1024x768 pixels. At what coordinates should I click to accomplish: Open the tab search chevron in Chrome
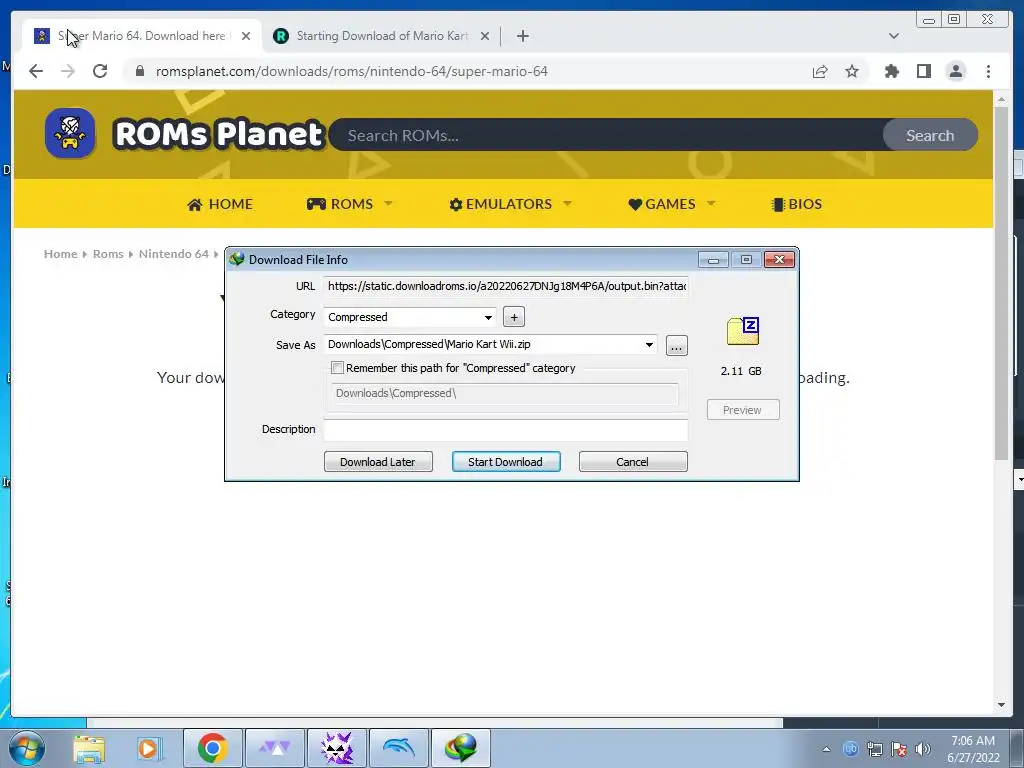[x=893, y=36]
